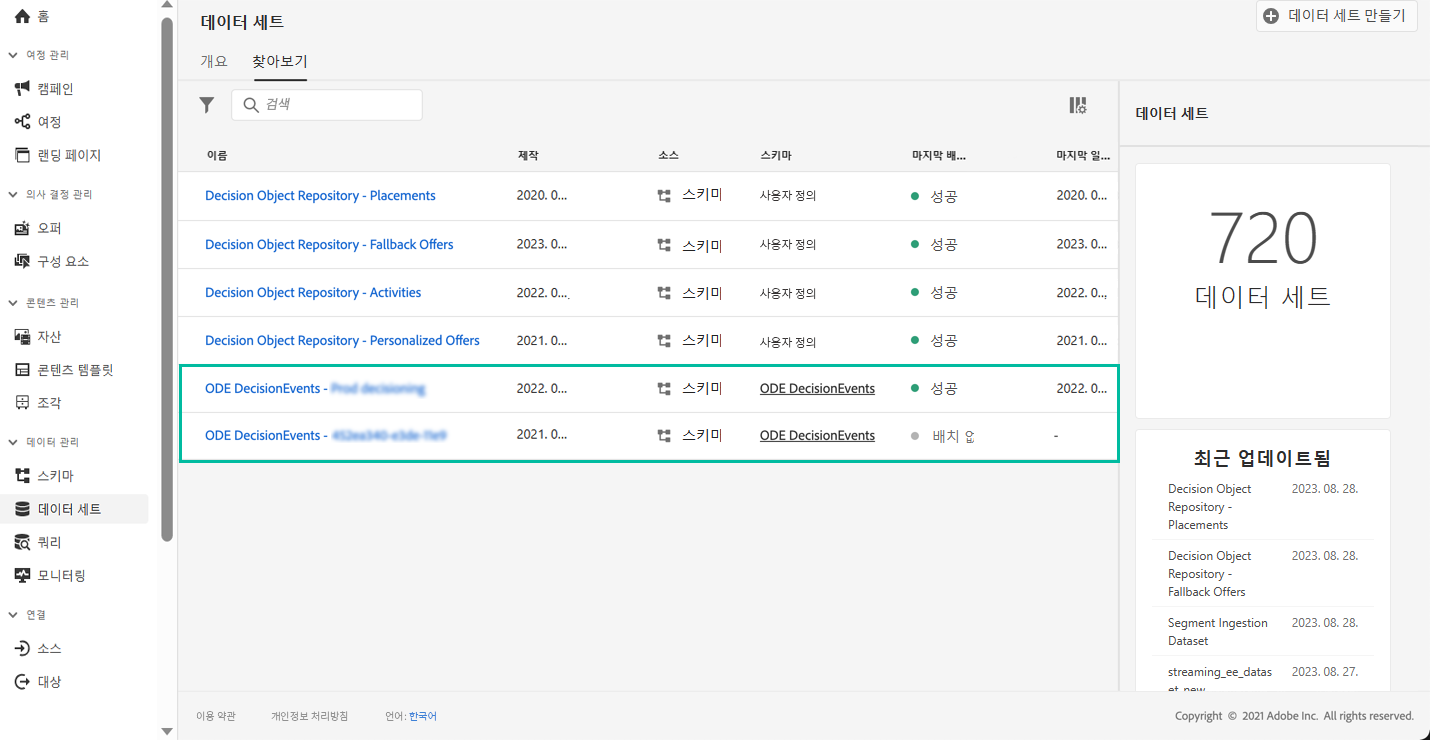This screenshot has width=1430, height=740.
Task: Open Decision Object Repository - Placements dataset
Action: (320, 196)
